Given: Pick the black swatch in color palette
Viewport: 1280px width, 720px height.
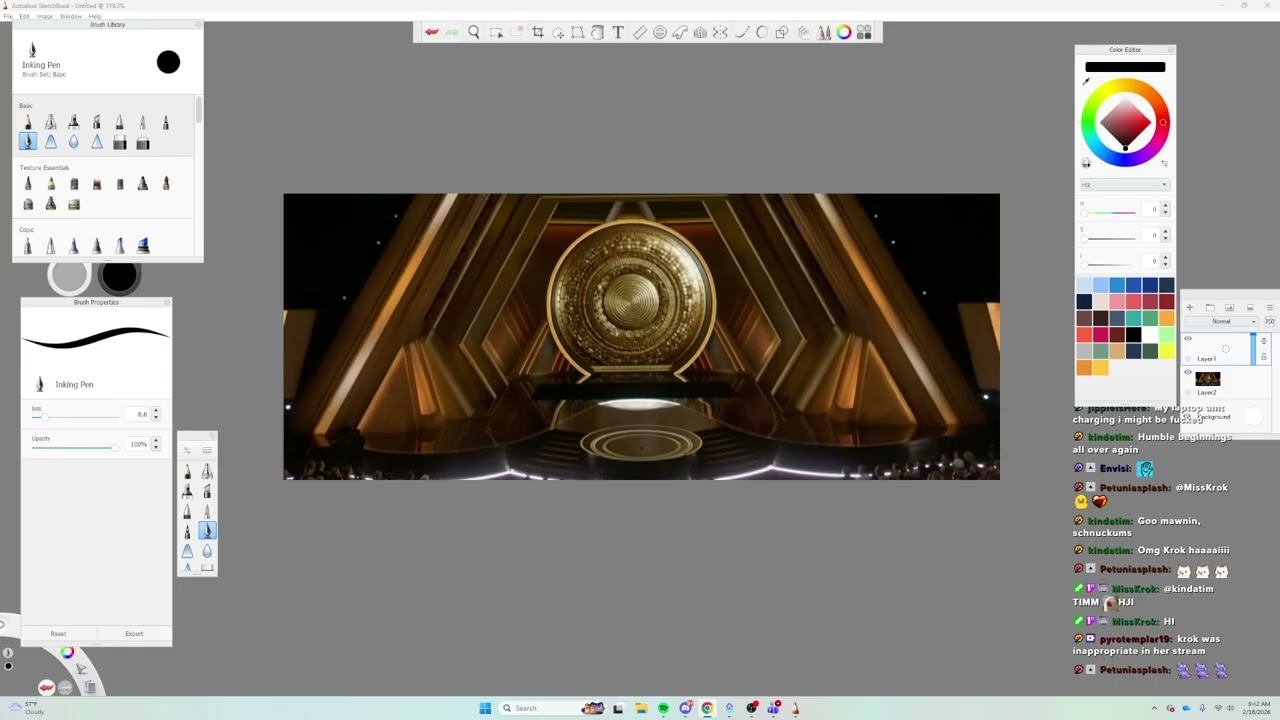Looking at the screenshot, I should [x=1133, y=335].
